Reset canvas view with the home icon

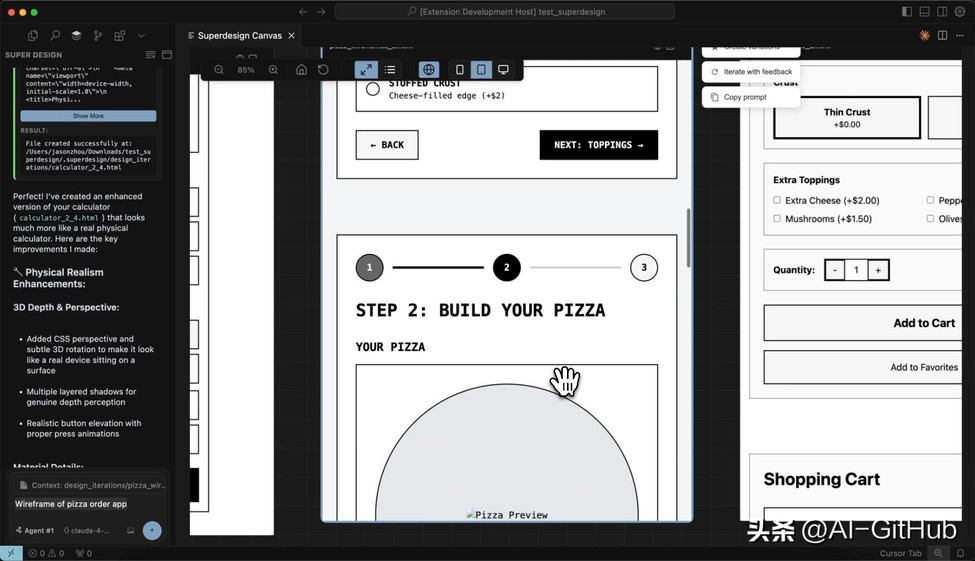tap(302, 70)
